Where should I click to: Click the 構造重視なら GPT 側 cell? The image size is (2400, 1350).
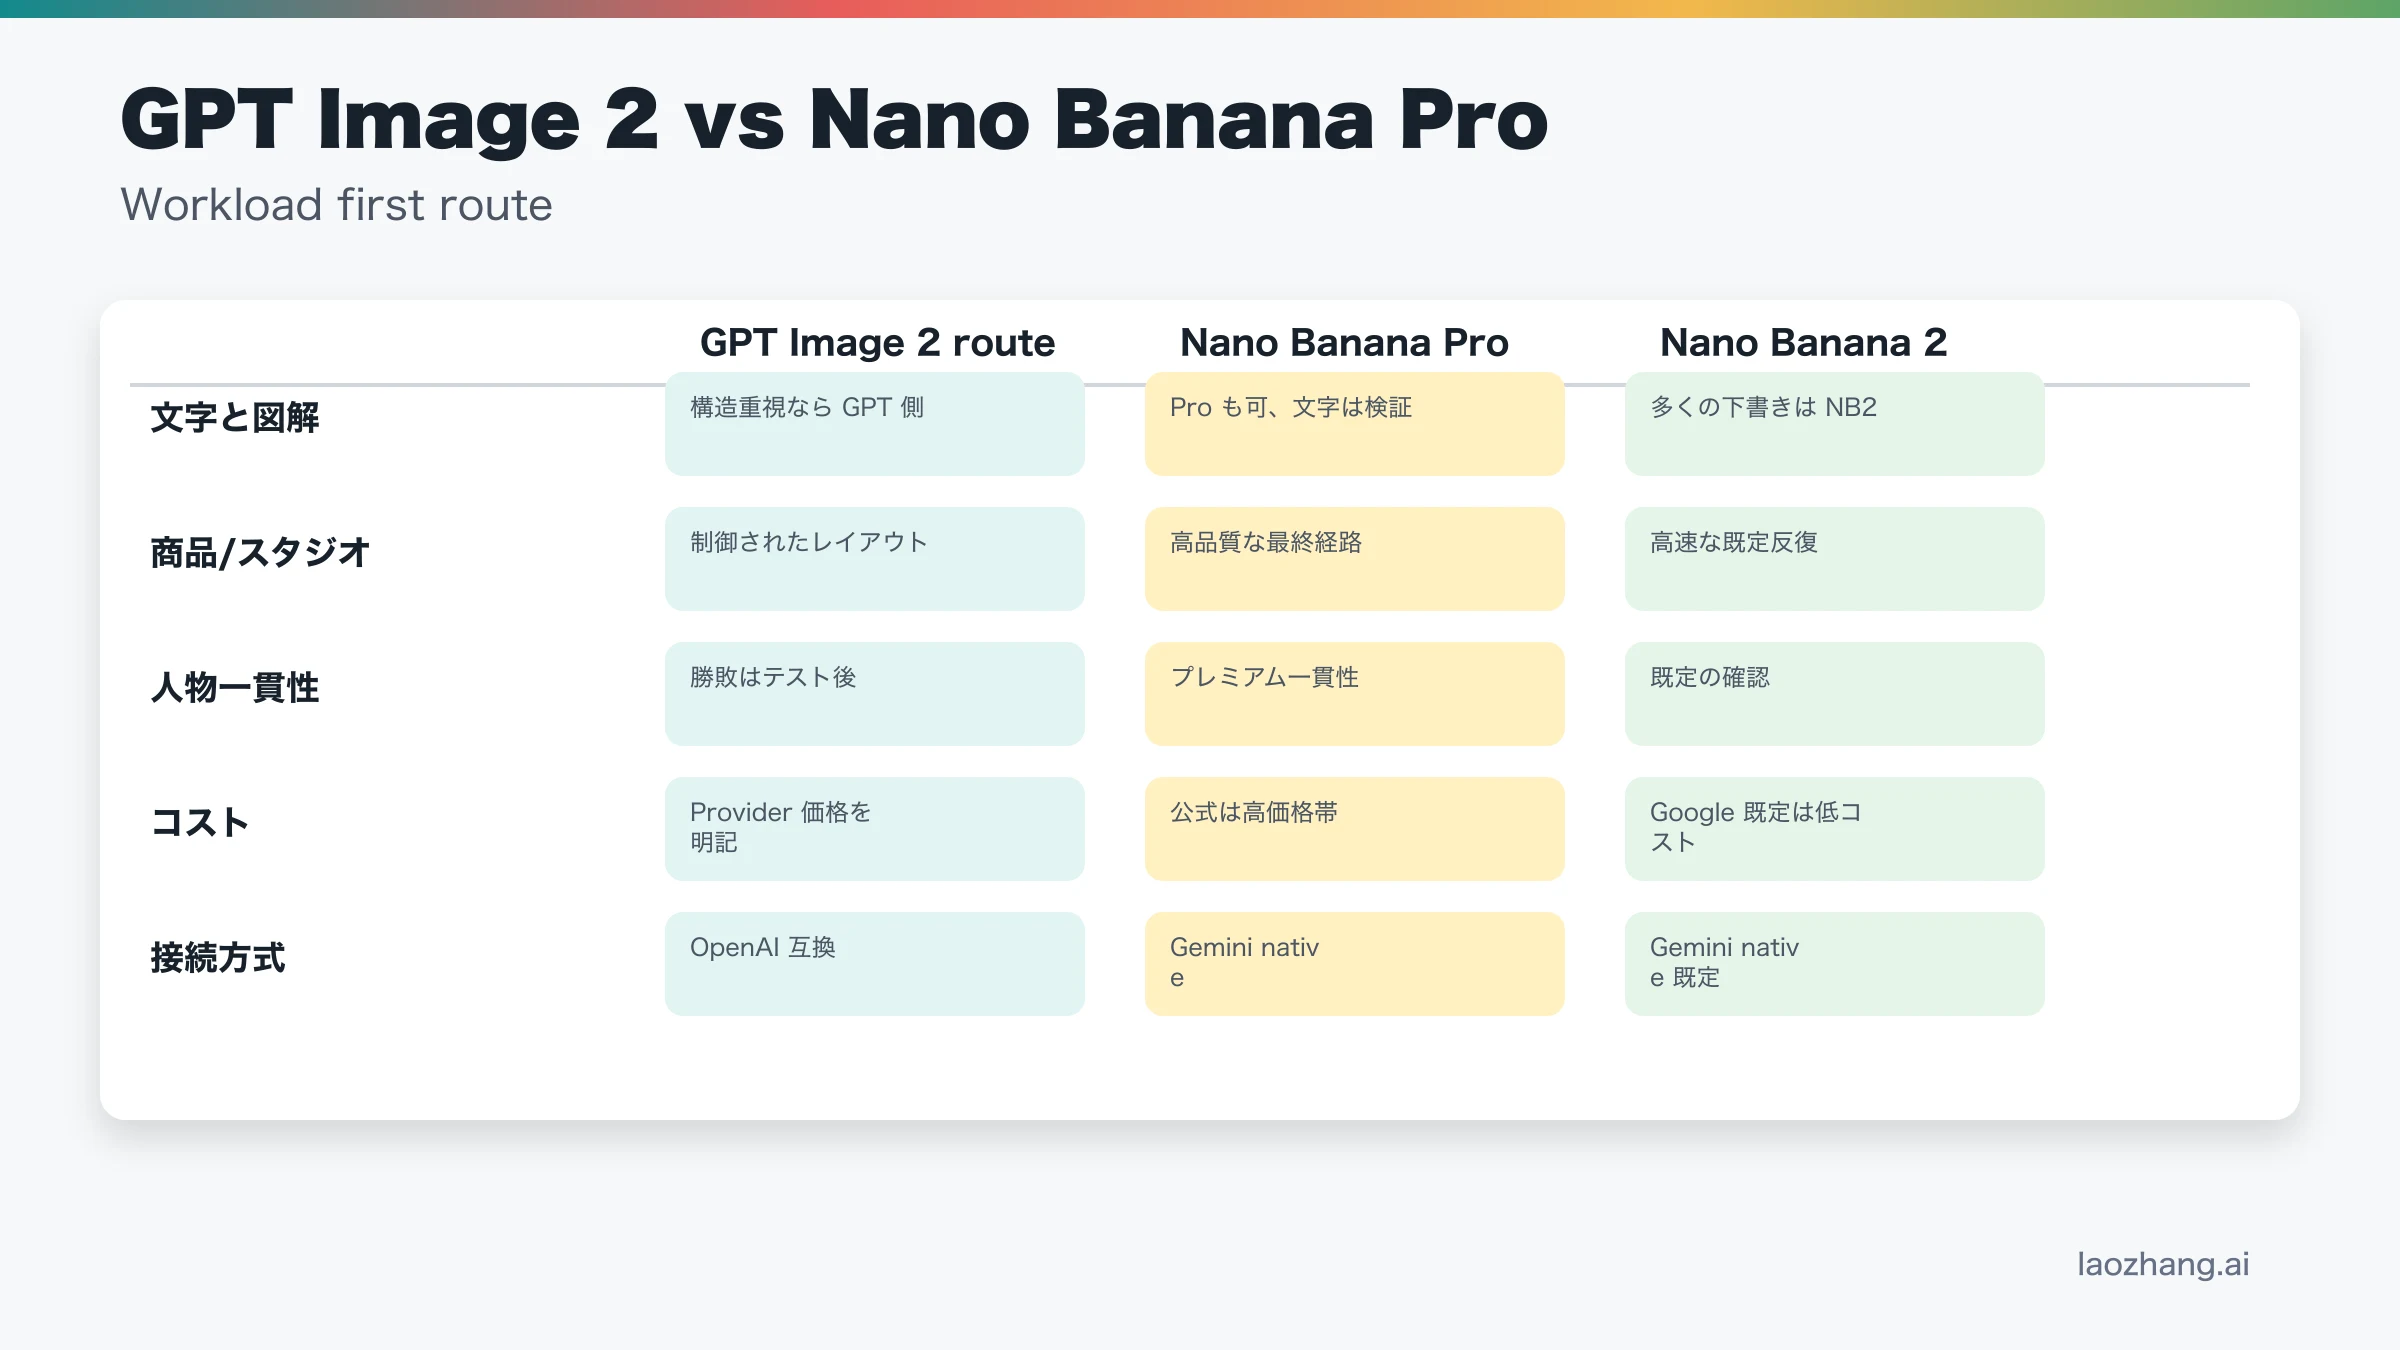(874, 424)
